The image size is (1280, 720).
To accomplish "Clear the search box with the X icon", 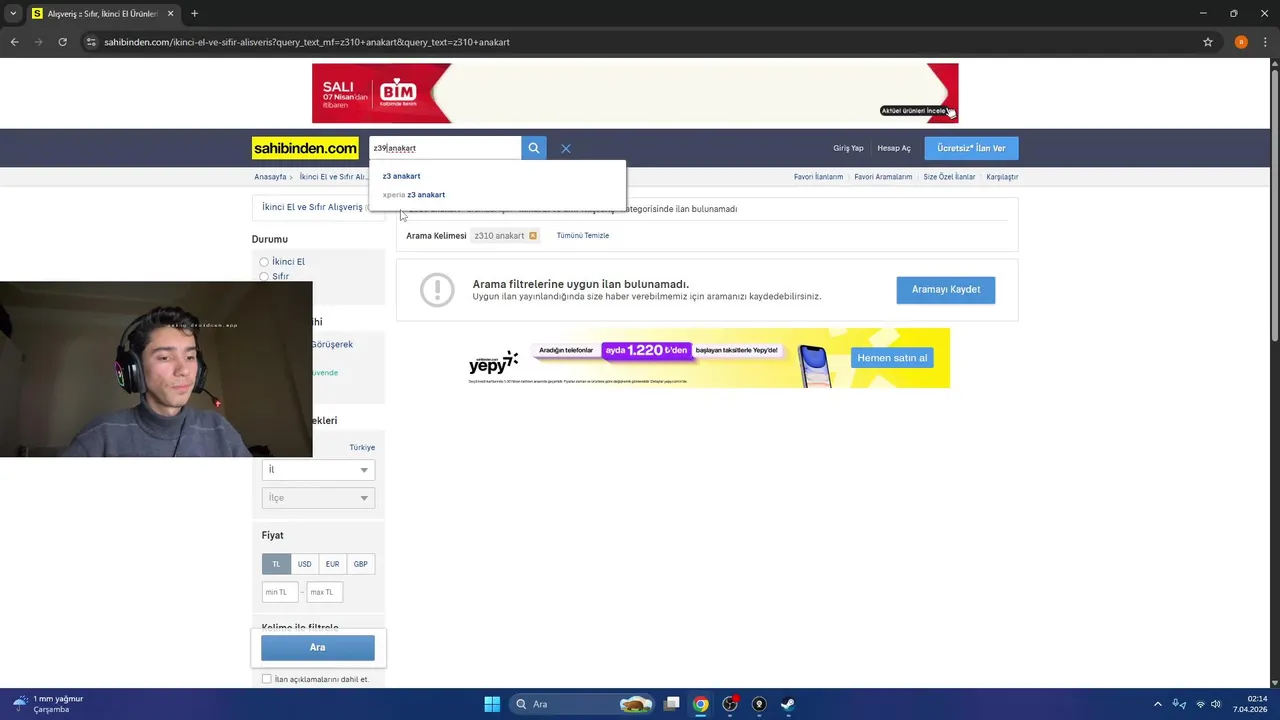I will point(566,148).
